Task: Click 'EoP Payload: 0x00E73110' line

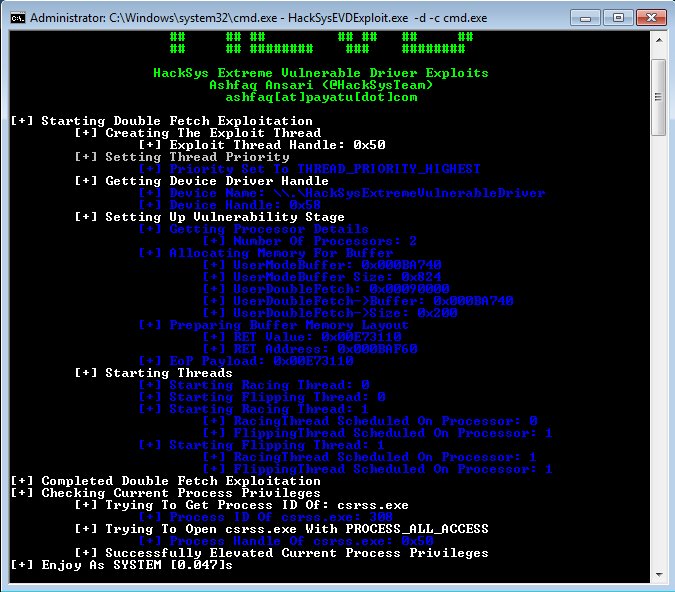Action: click(x=246, y=361)
